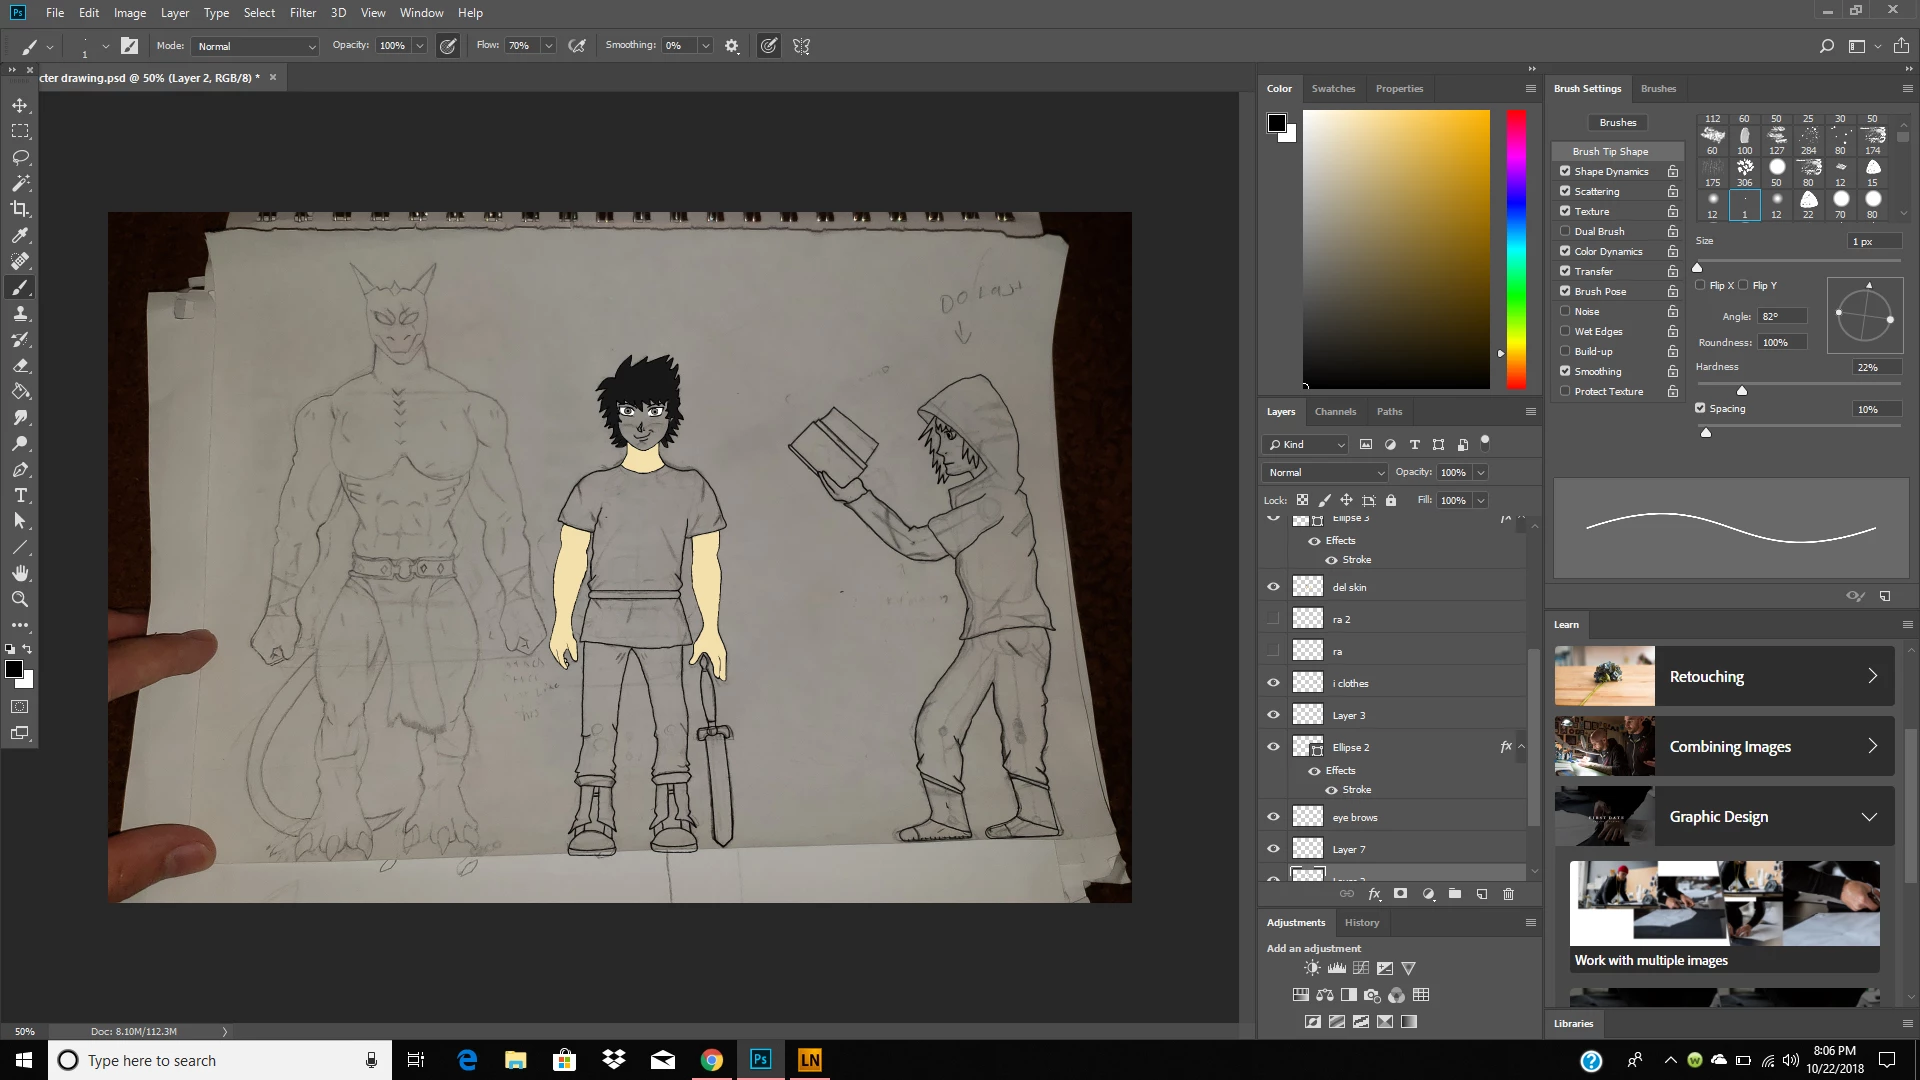The height and width of the screenshot is (1080, 1920).
Task: Click the hue spectrum slider
Action: 1516,250
